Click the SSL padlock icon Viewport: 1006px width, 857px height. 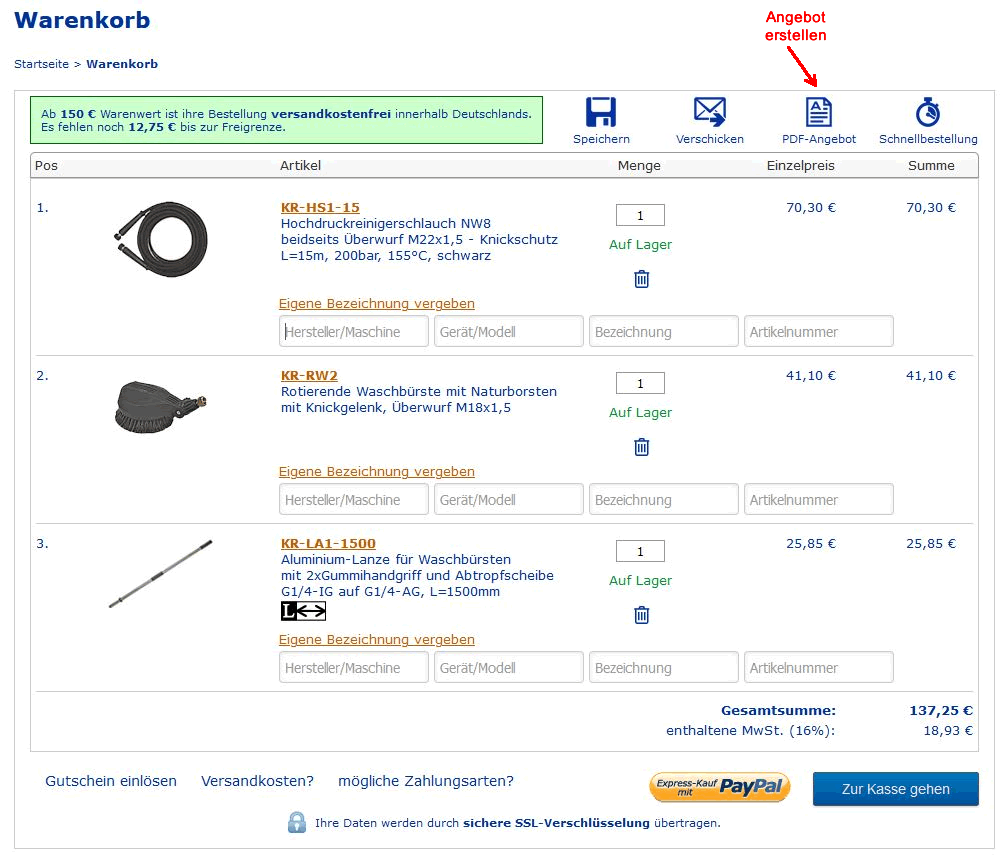pos(297,822)
